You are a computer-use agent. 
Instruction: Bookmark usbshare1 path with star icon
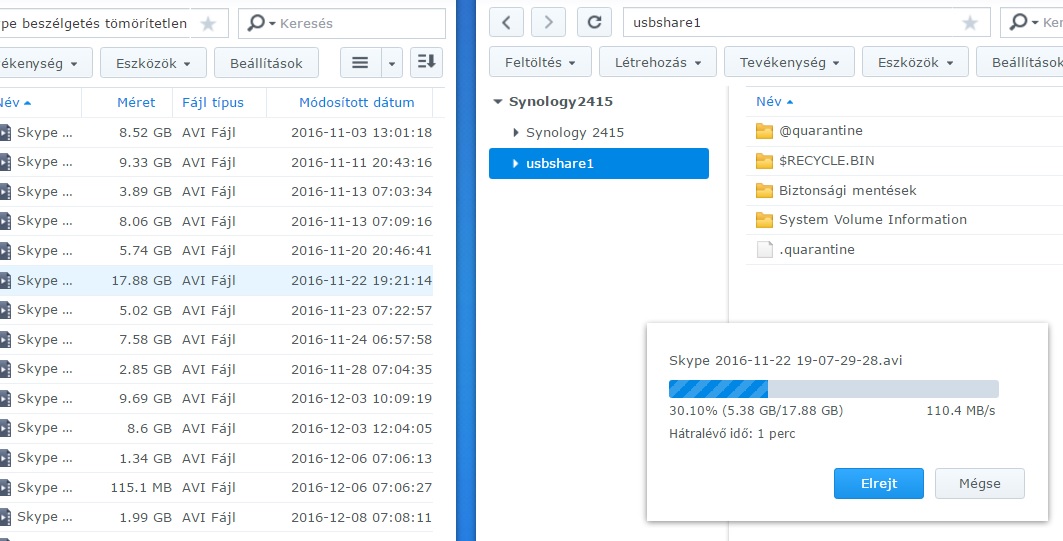[970, 23]
